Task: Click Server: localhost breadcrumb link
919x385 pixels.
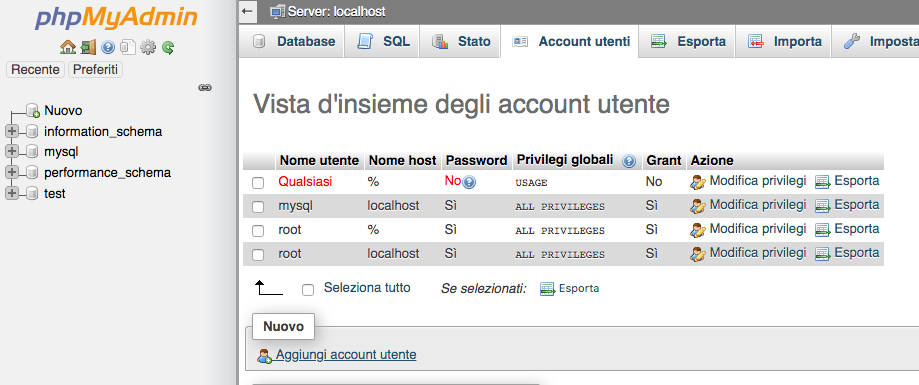Action: [337, 12]
